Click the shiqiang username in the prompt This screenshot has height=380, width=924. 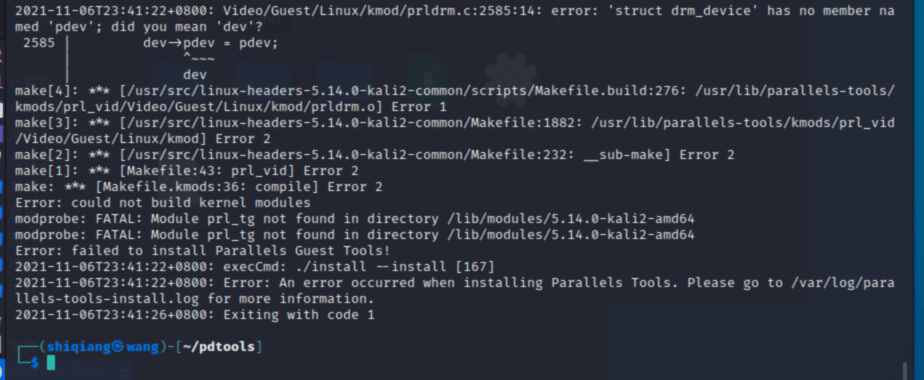coord(78,347)
